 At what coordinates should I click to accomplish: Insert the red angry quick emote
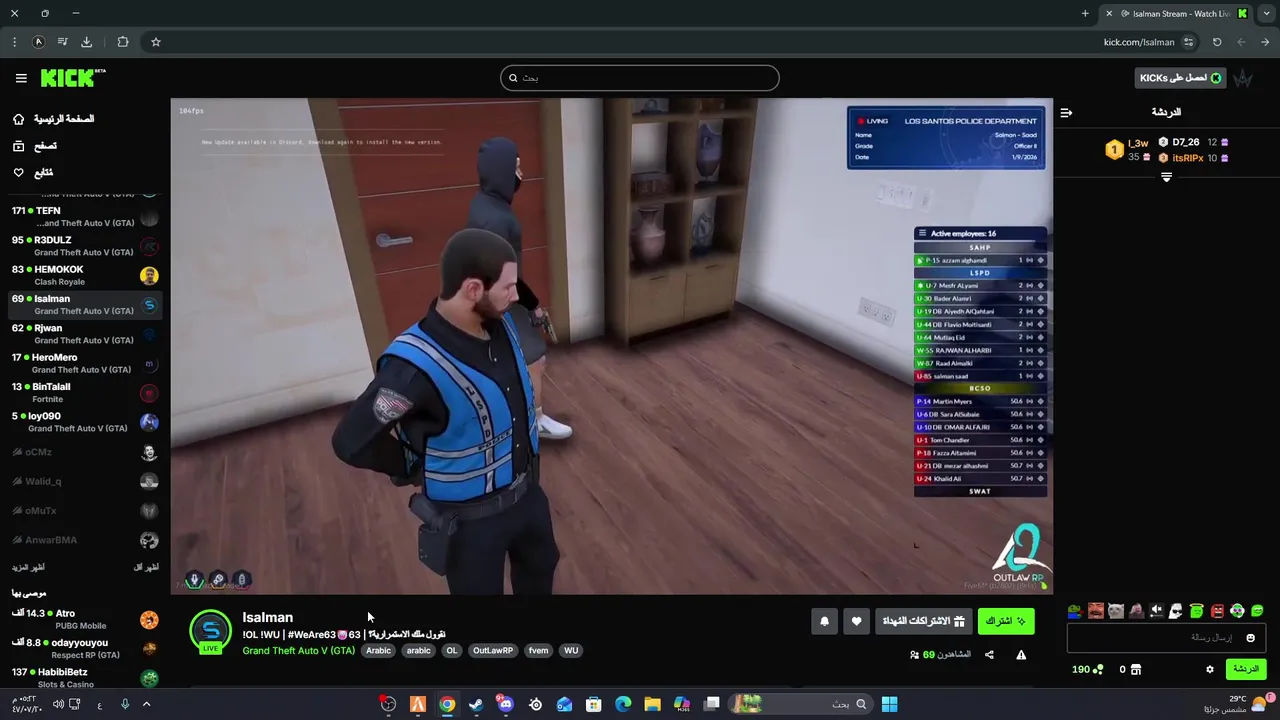click(x=1217, y=611)
